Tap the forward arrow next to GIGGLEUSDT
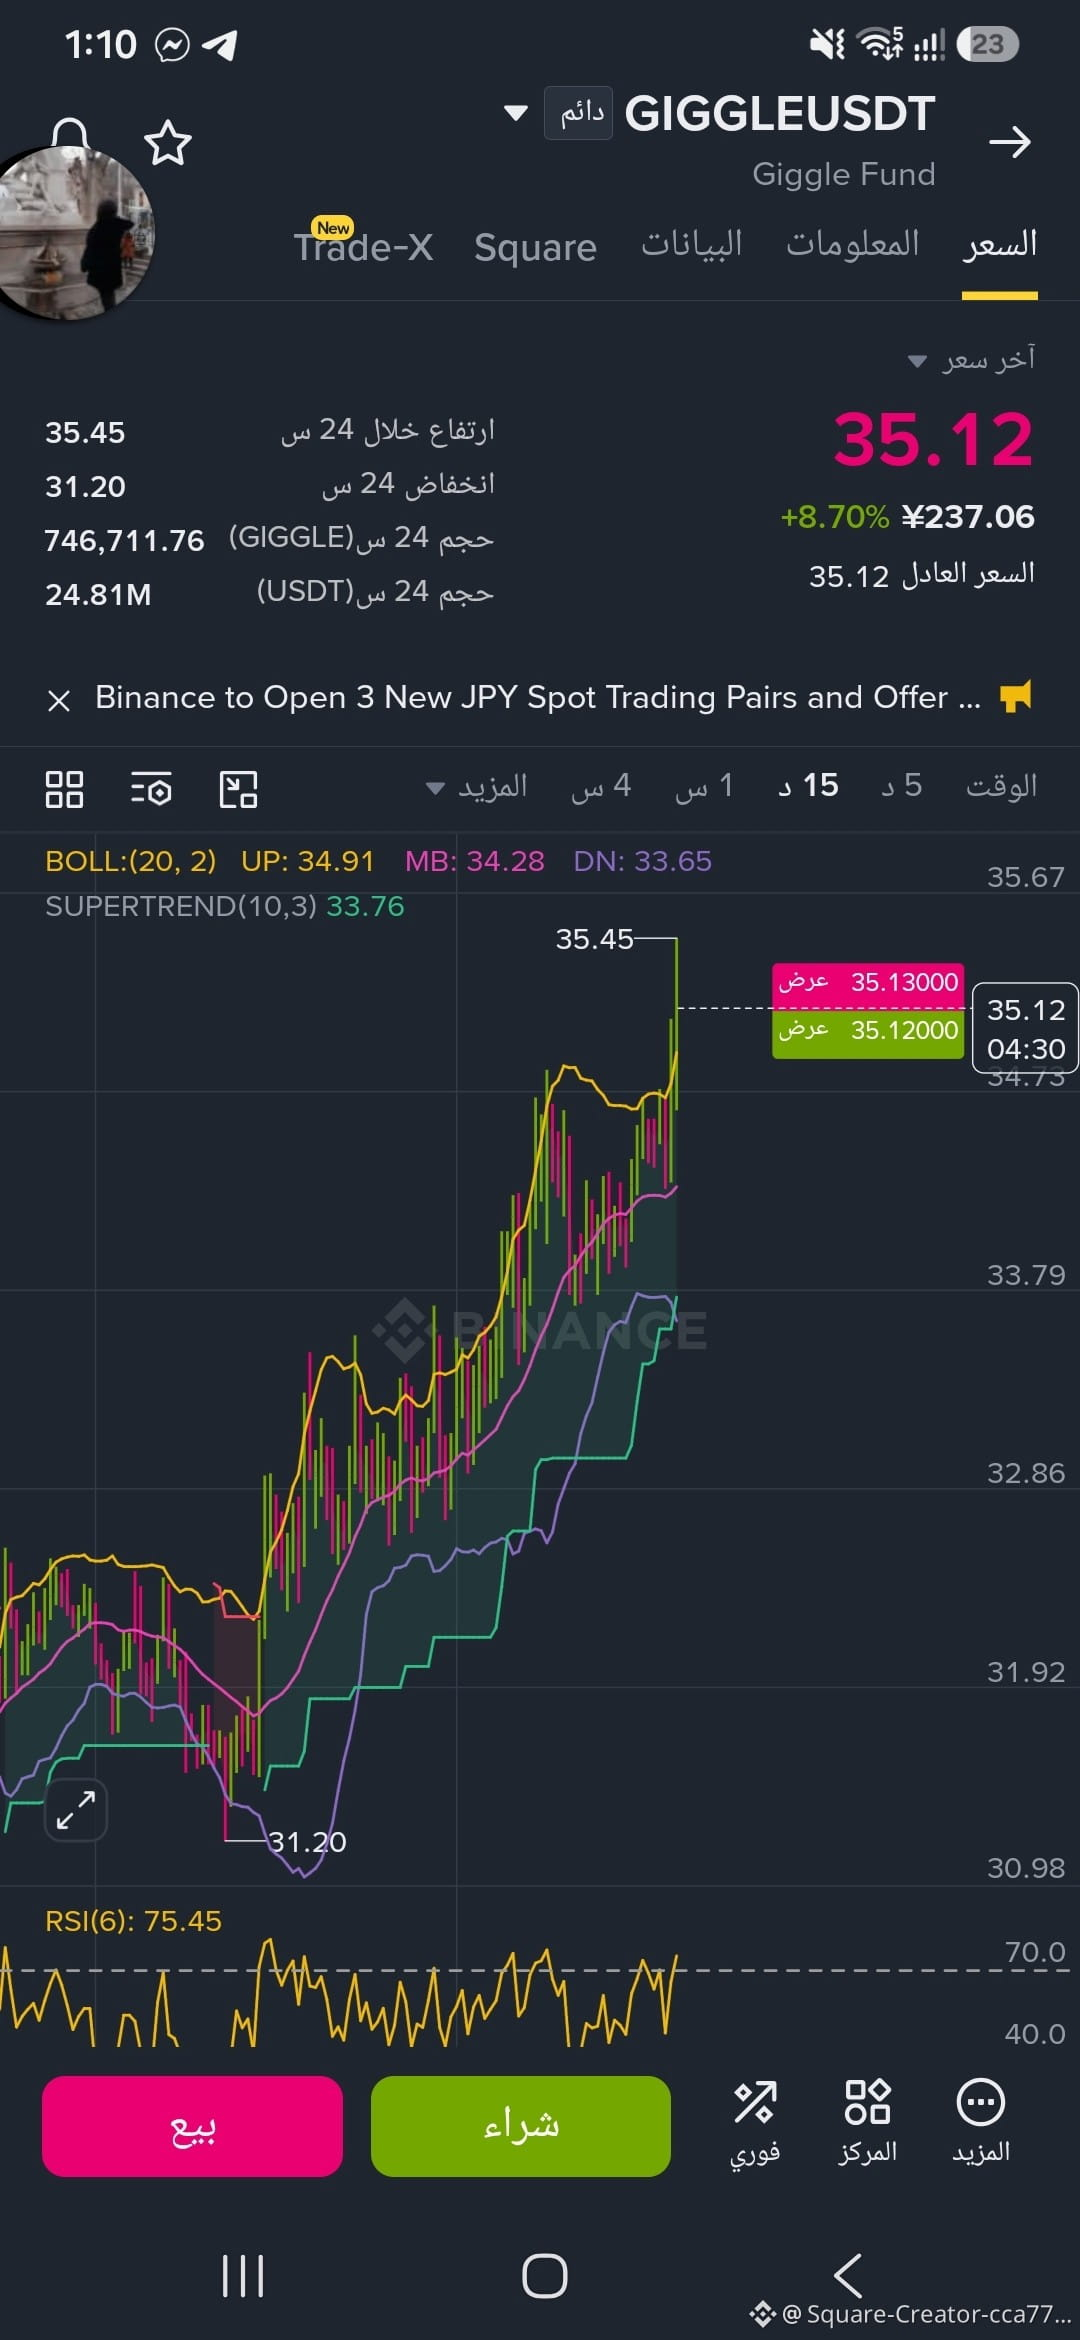Screen dimensions: 1080x2340 tap(1009, 142)
